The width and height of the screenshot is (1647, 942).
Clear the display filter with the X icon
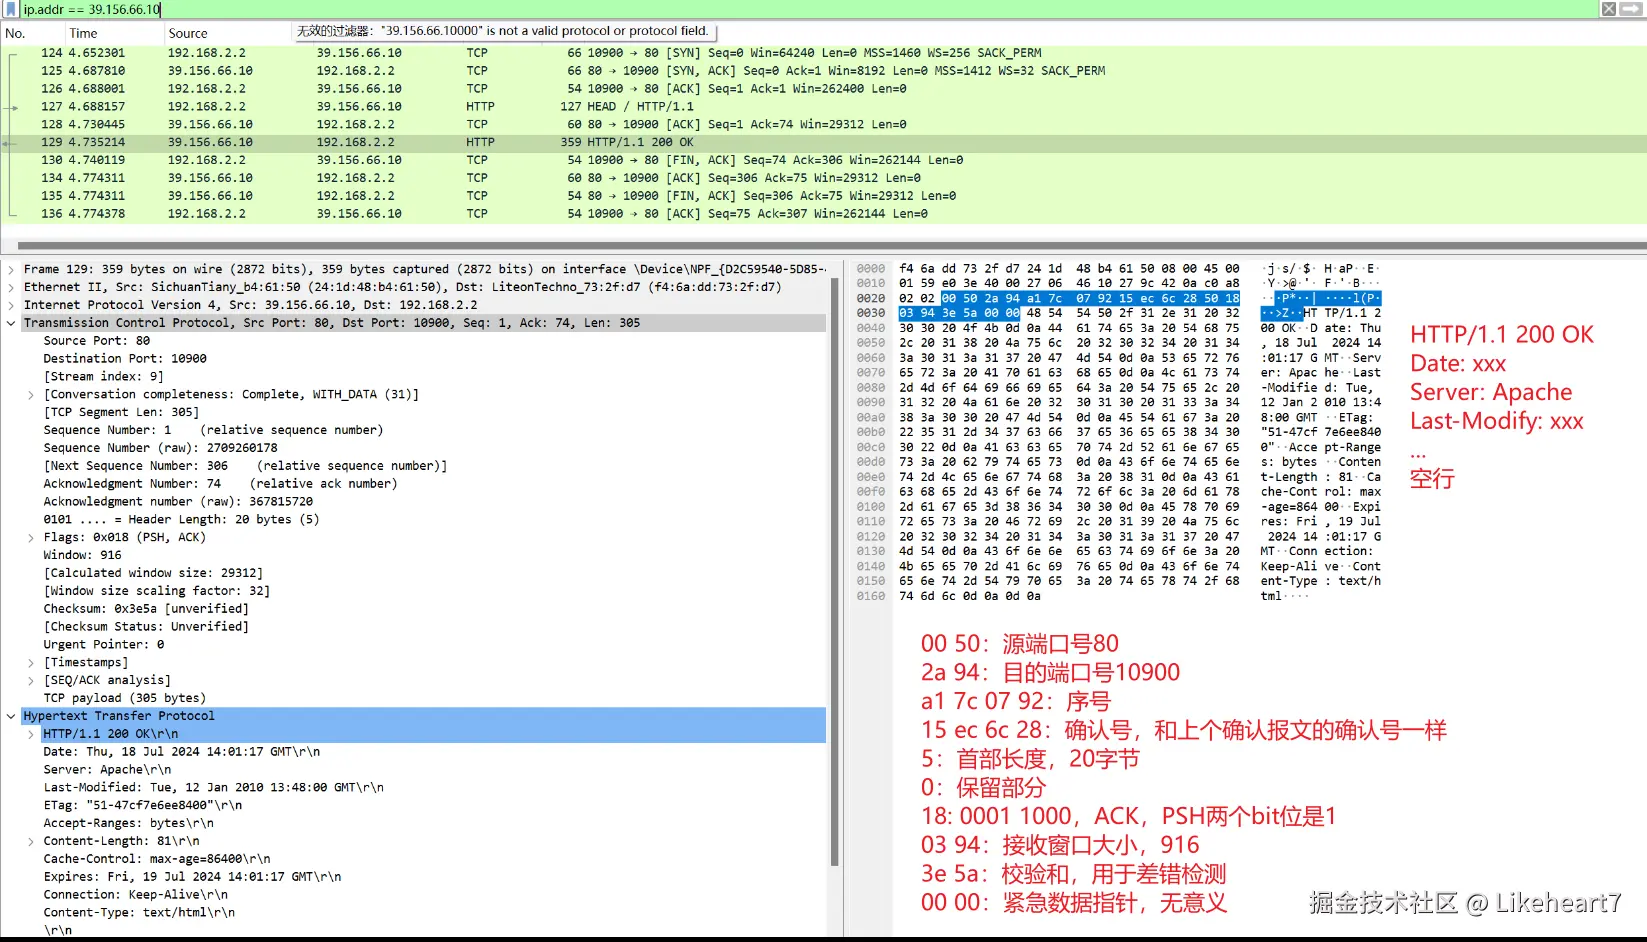[x=1609, y=9]
